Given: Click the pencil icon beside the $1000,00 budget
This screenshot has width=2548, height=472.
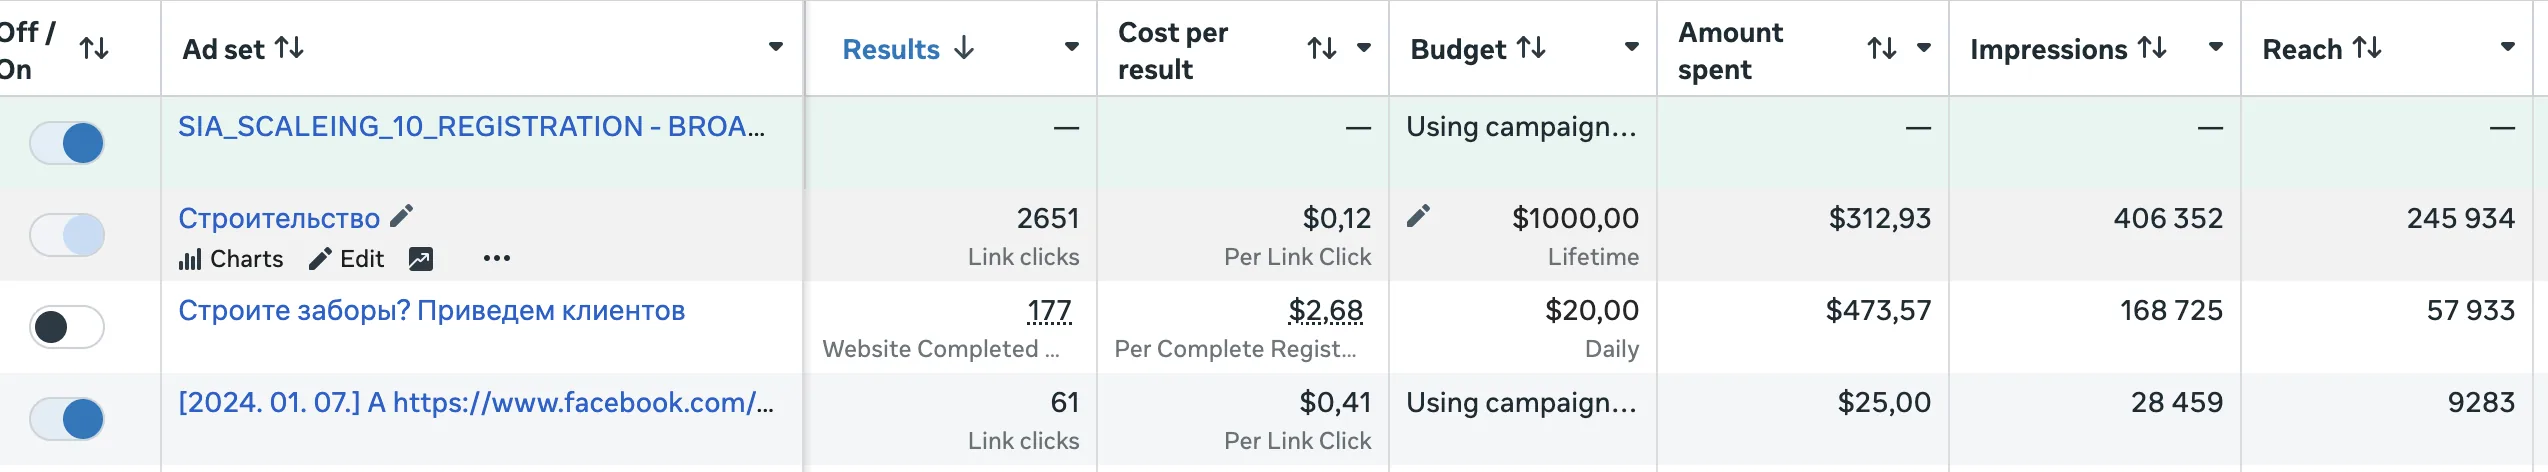Looking at the screenshot, I should [1418, 216].
